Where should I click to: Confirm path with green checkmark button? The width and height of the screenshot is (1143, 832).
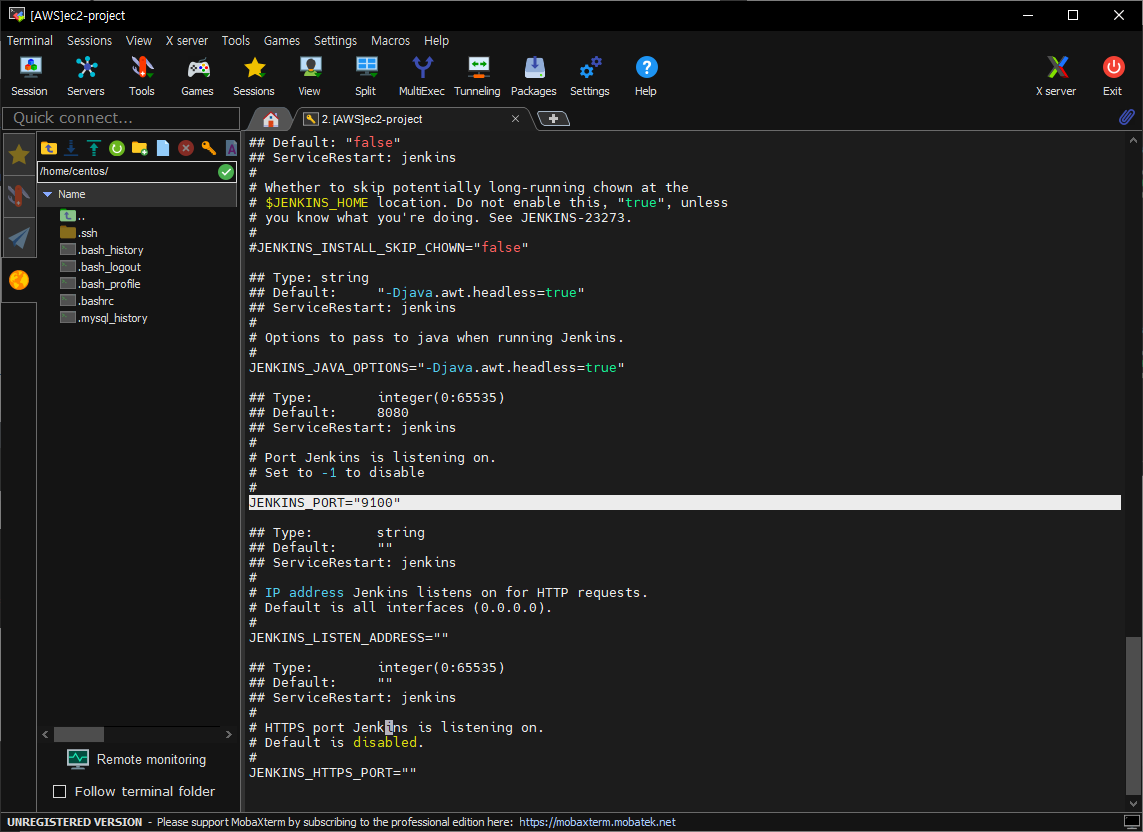tap(226, 171)
